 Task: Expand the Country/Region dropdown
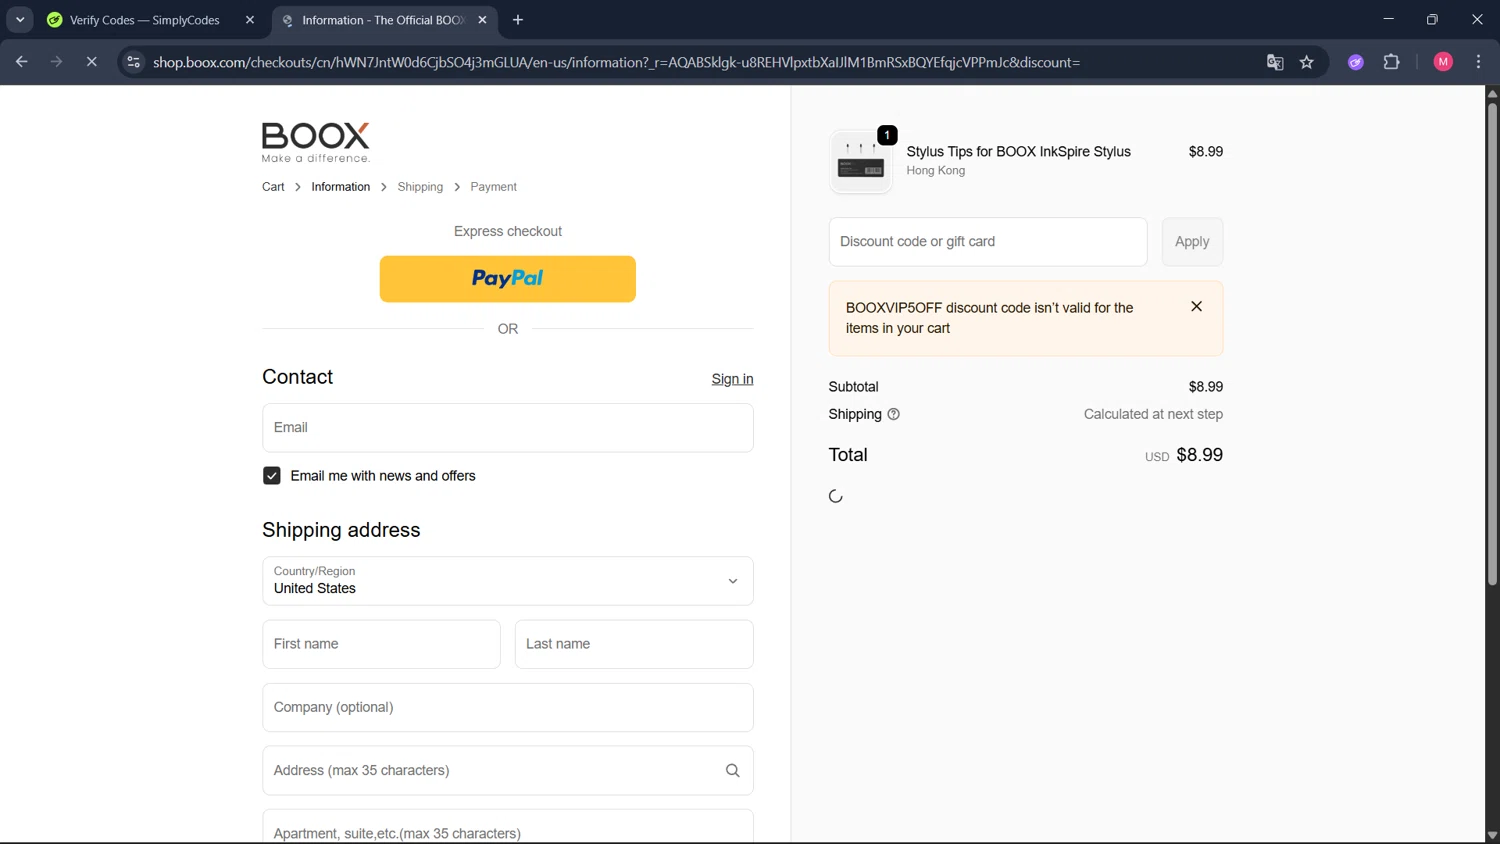508,581
